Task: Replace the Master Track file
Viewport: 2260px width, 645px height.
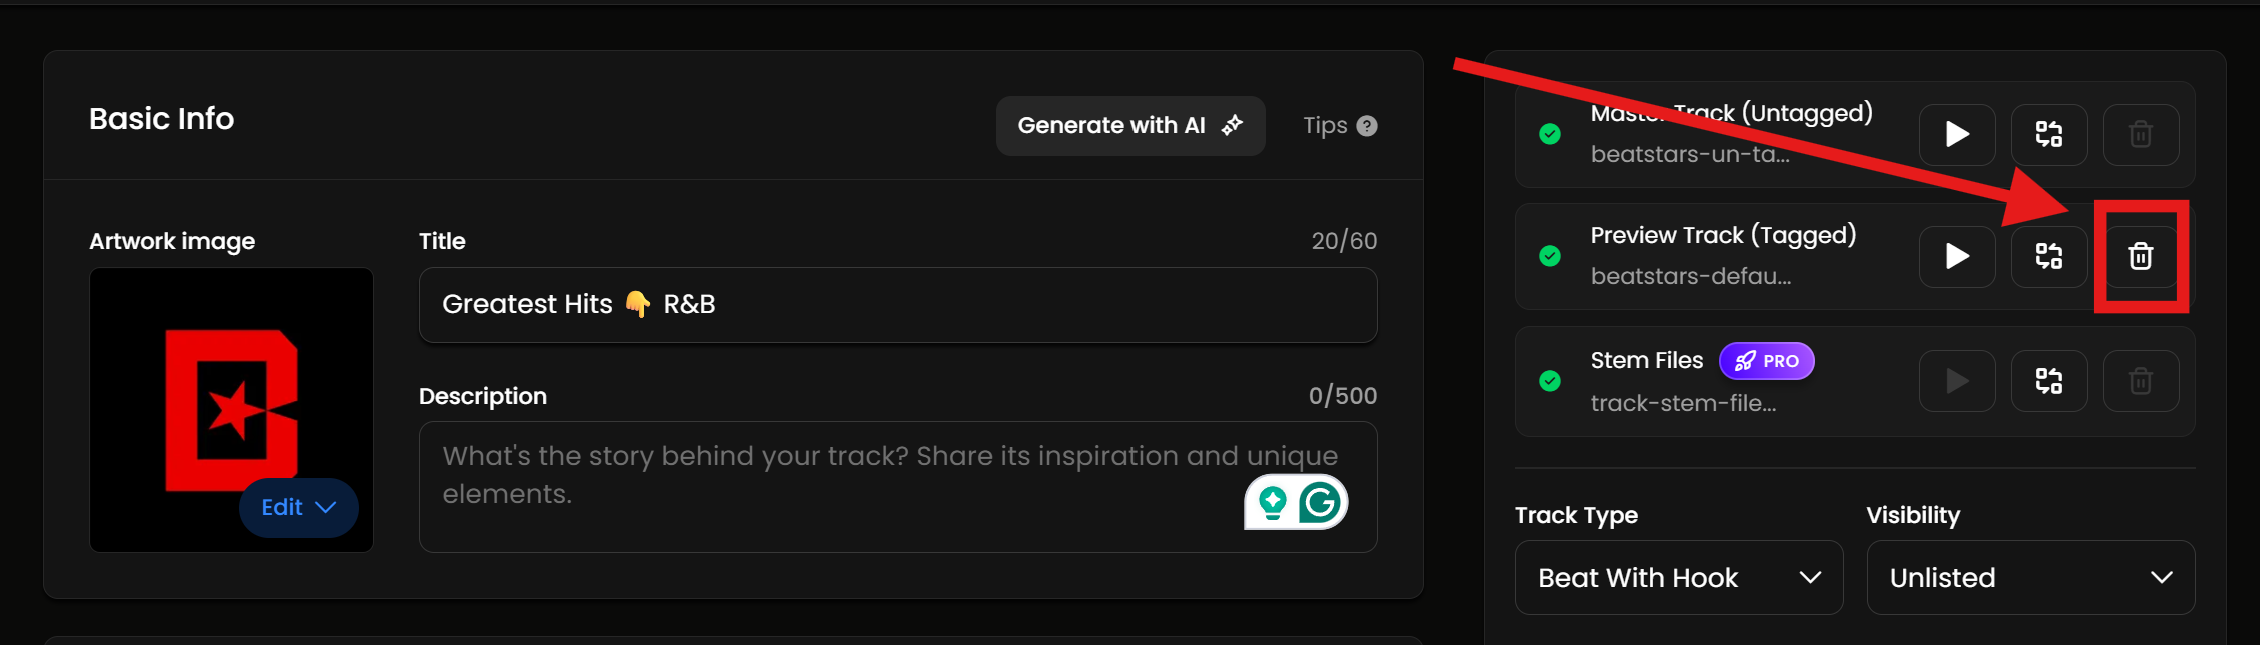Action: point(2049,134)
